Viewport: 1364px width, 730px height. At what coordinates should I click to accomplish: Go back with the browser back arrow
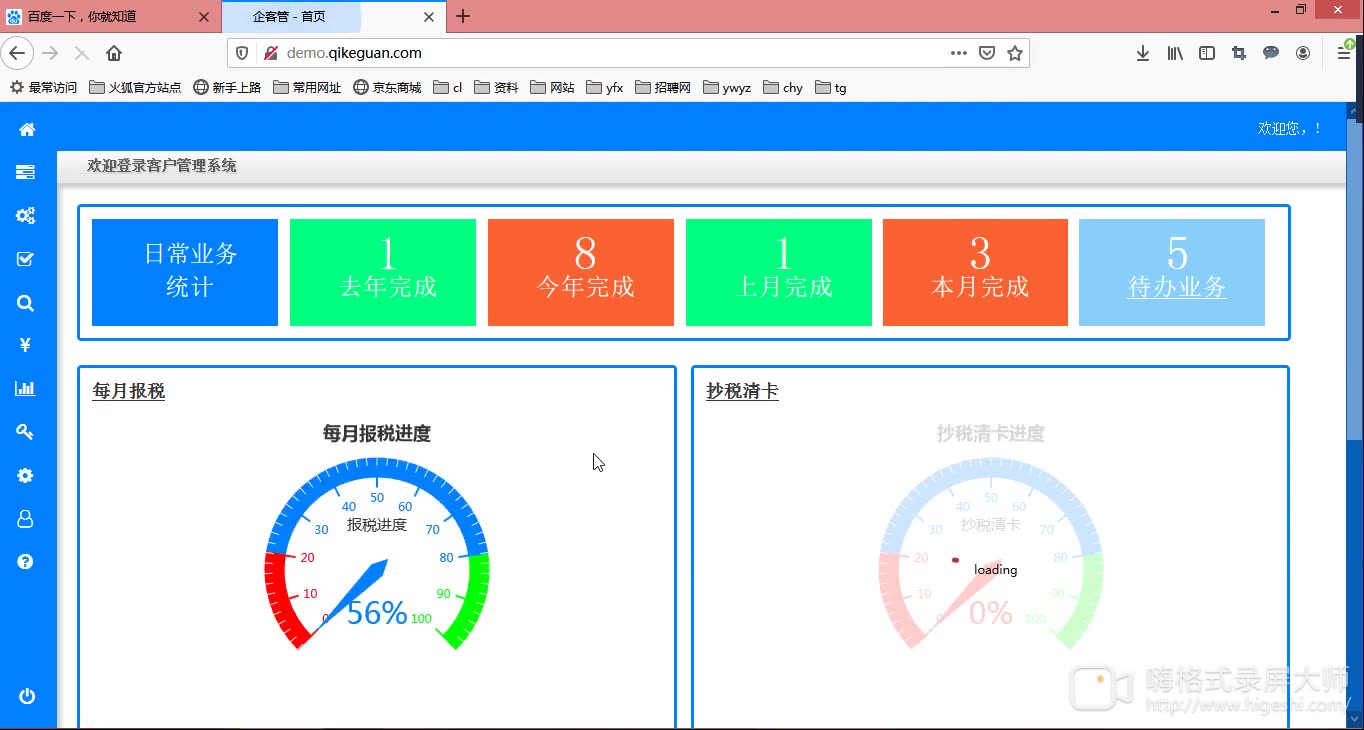pyautogui.click(x=18, y=53)
